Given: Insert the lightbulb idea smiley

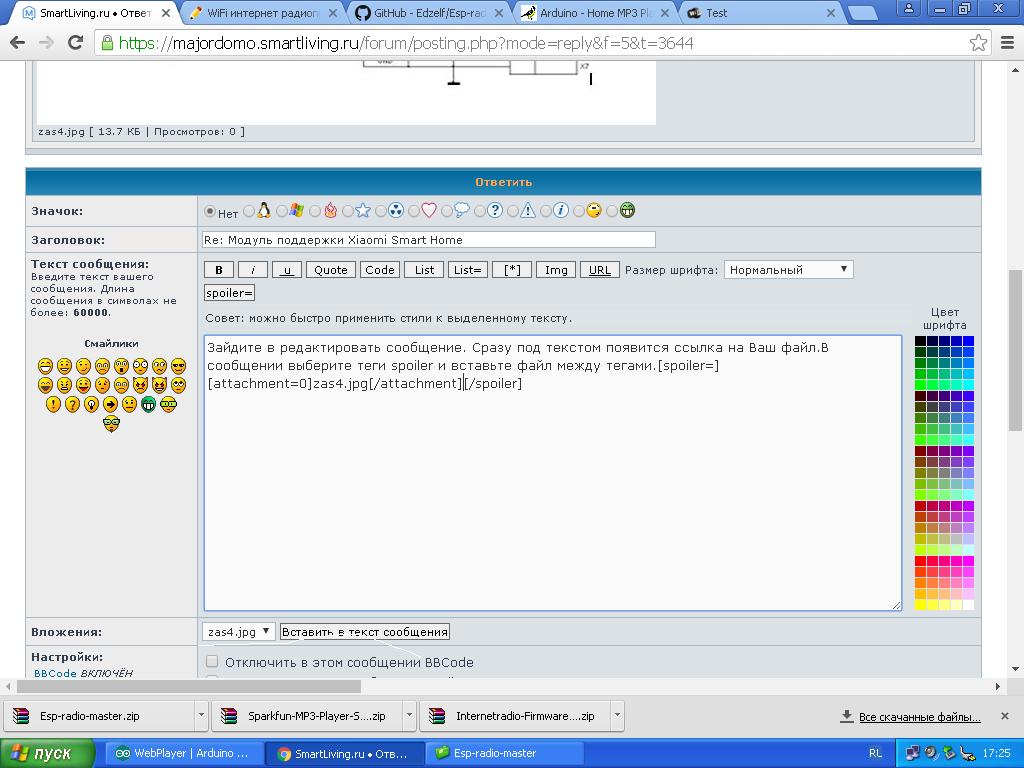Looking at the screenshot, I should click(91, 404).
